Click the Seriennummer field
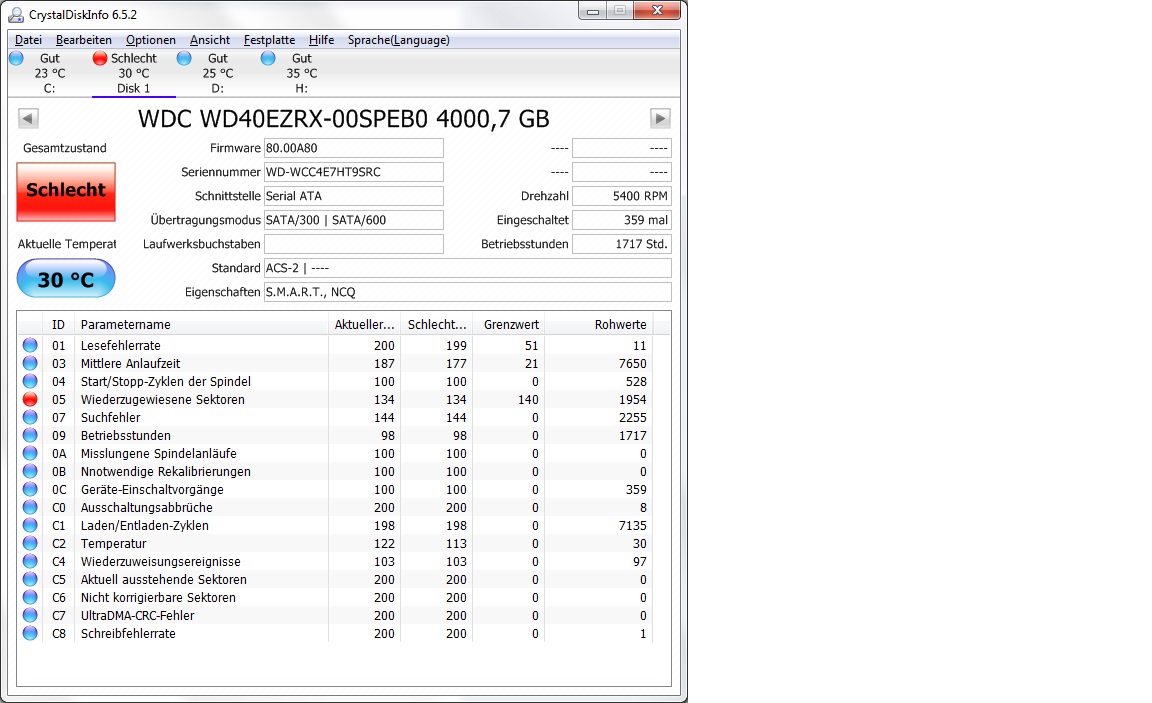Viewport: 1152px width, 703px height. tap(353, 172)
